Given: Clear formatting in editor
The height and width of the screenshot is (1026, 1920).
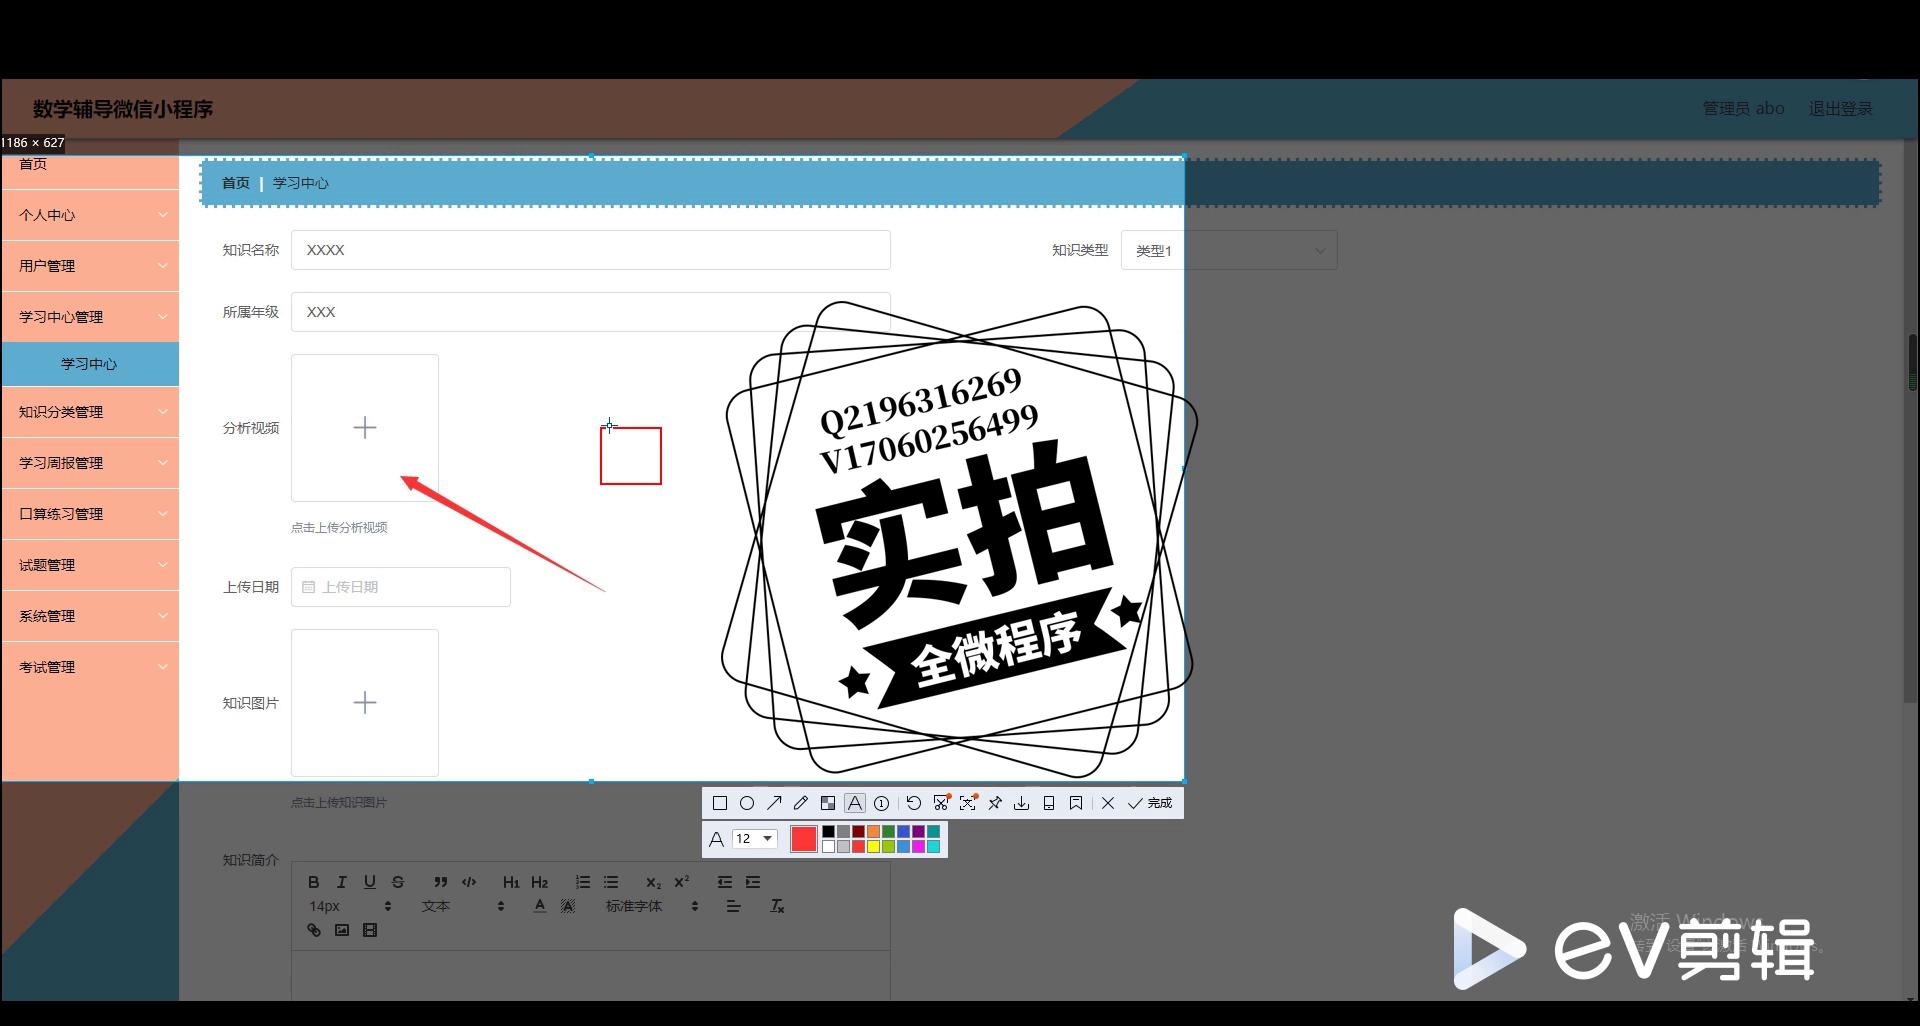Looking at the screenshot, I should [x=777, y=906].
